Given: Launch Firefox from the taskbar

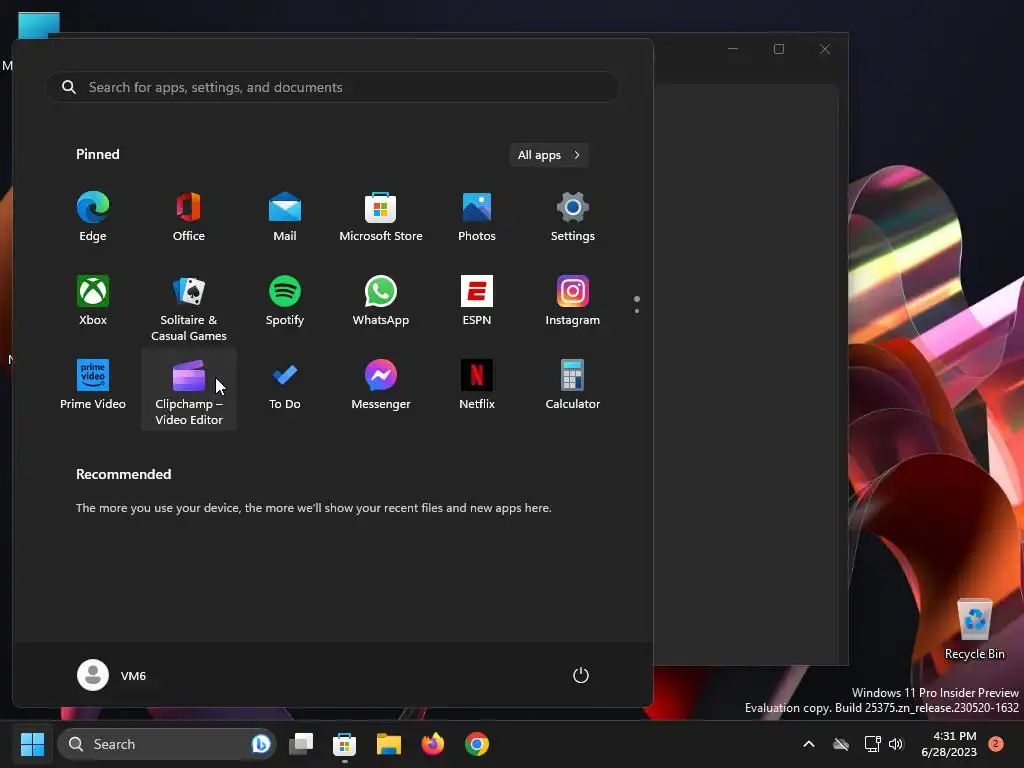Looking at the screenshot, I should 432,744.
